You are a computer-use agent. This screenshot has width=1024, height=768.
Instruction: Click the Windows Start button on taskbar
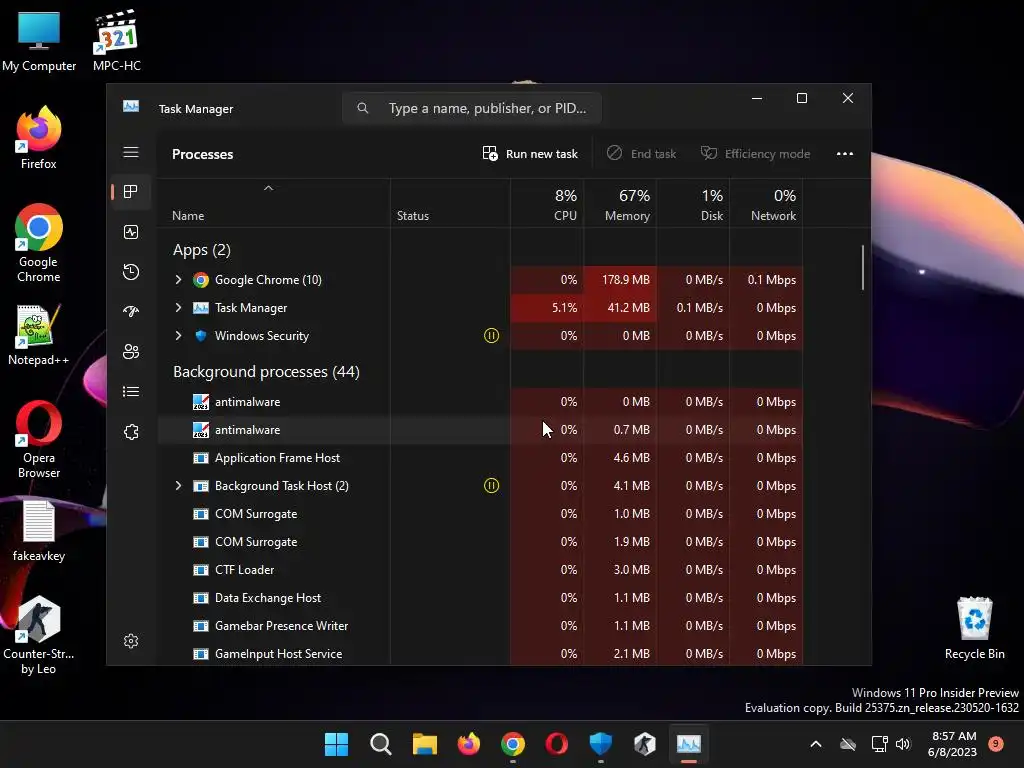pos(336,744)
